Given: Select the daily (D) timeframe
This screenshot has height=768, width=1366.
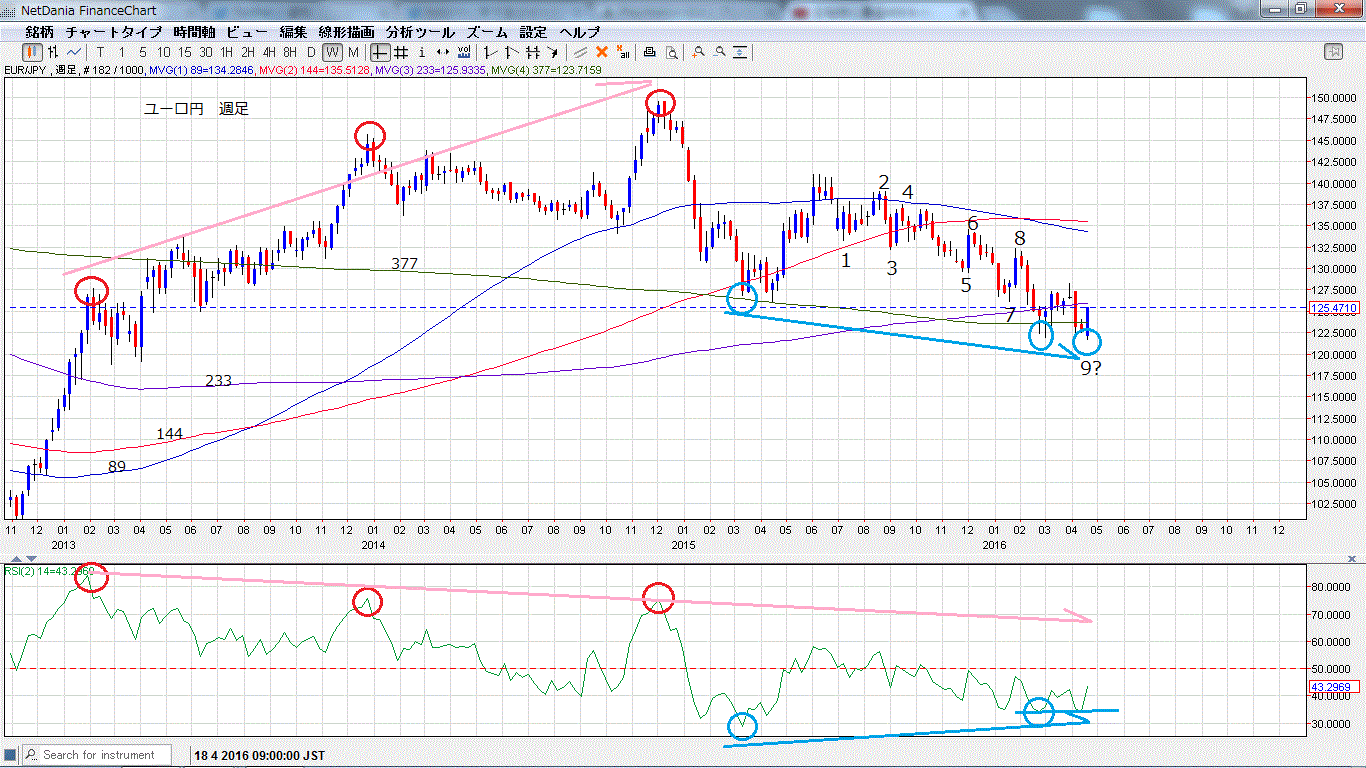Looking at the screenshot, I should coord(311,51).
